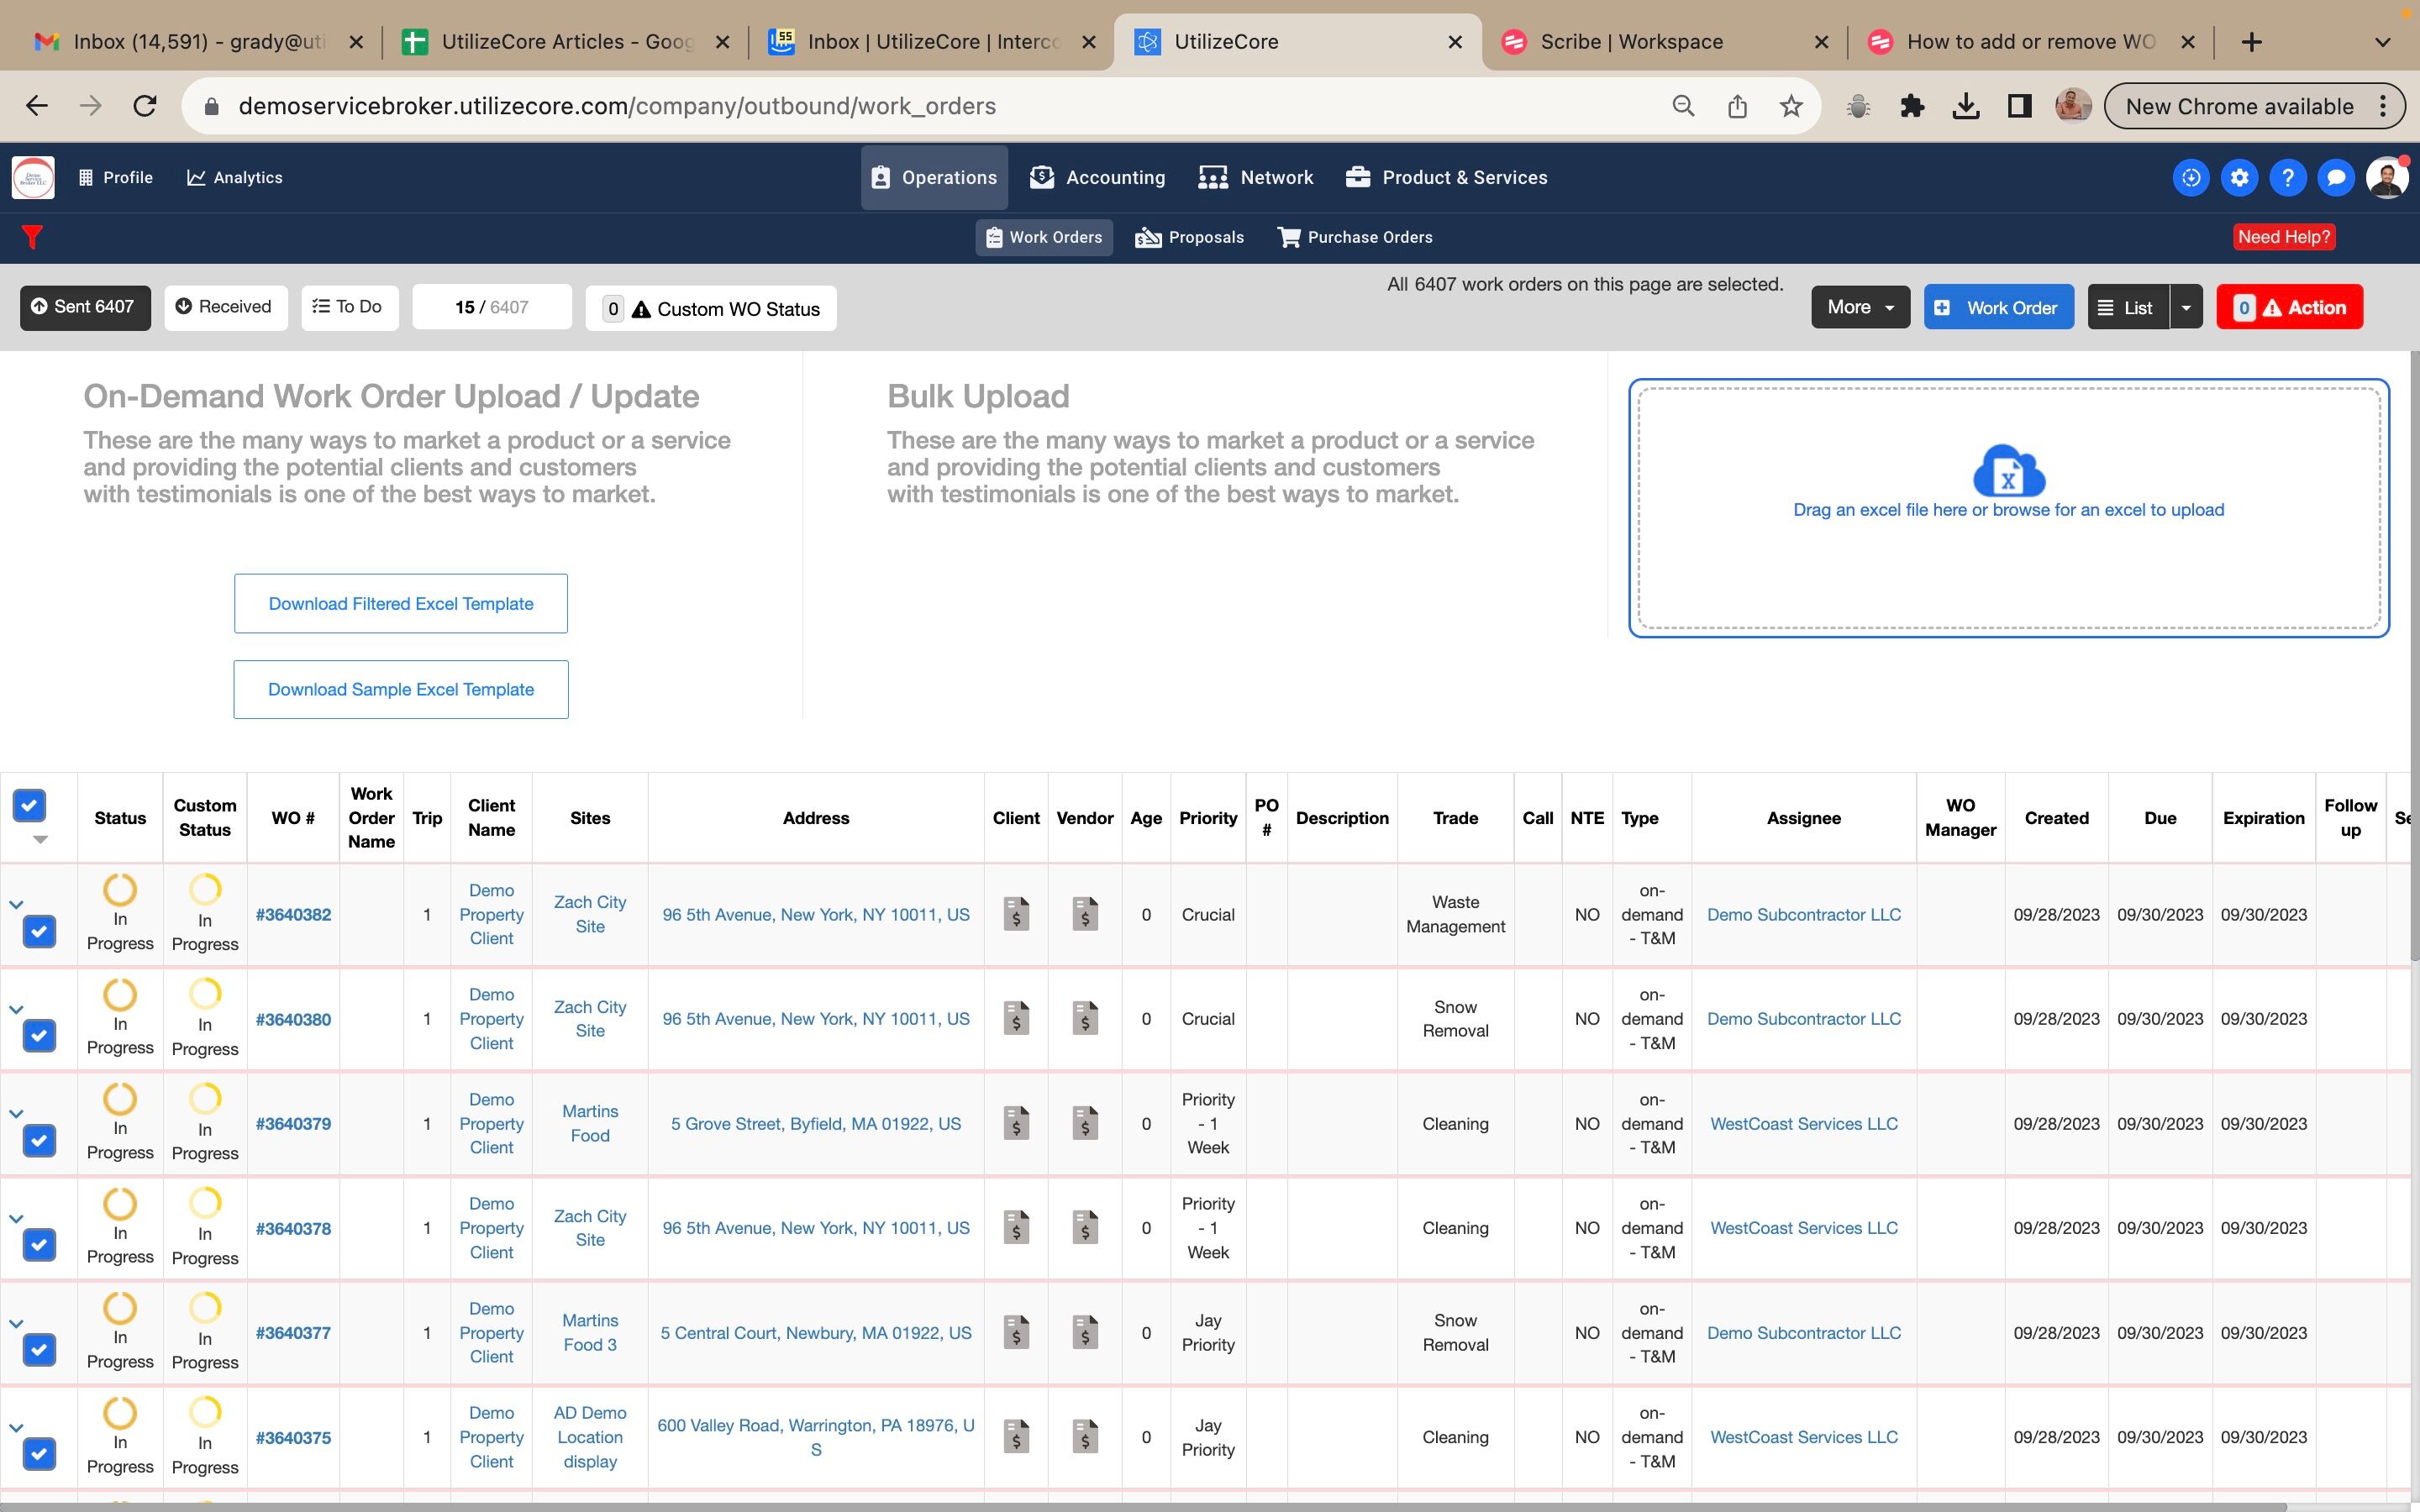2420x1512 pixels.
Task: Click the Excel cloud upload icon
Action: pos(2008,471)
